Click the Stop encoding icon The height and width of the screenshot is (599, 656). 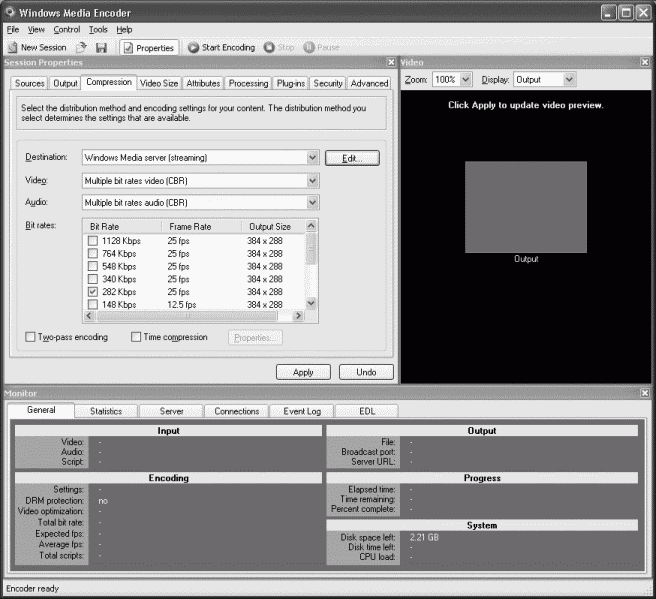(x=269, y=48)
